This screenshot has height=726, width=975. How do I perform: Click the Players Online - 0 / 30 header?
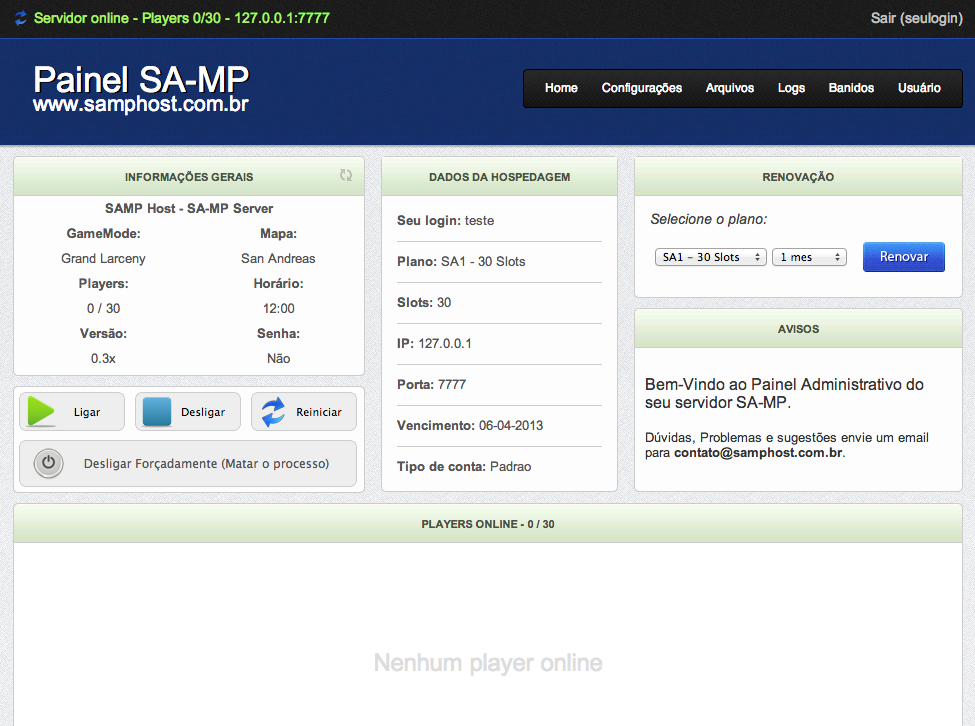click(488, 524)
